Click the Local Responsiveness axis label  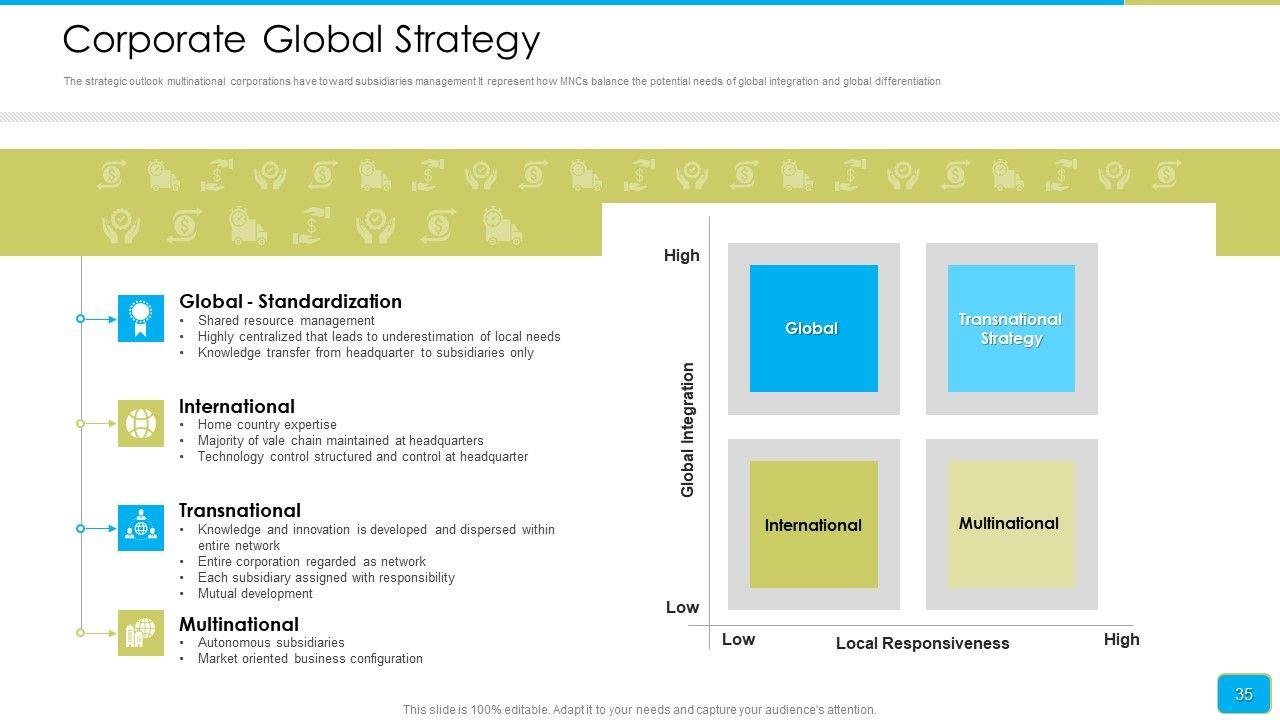pyautogui.click(x=923, y=643)
